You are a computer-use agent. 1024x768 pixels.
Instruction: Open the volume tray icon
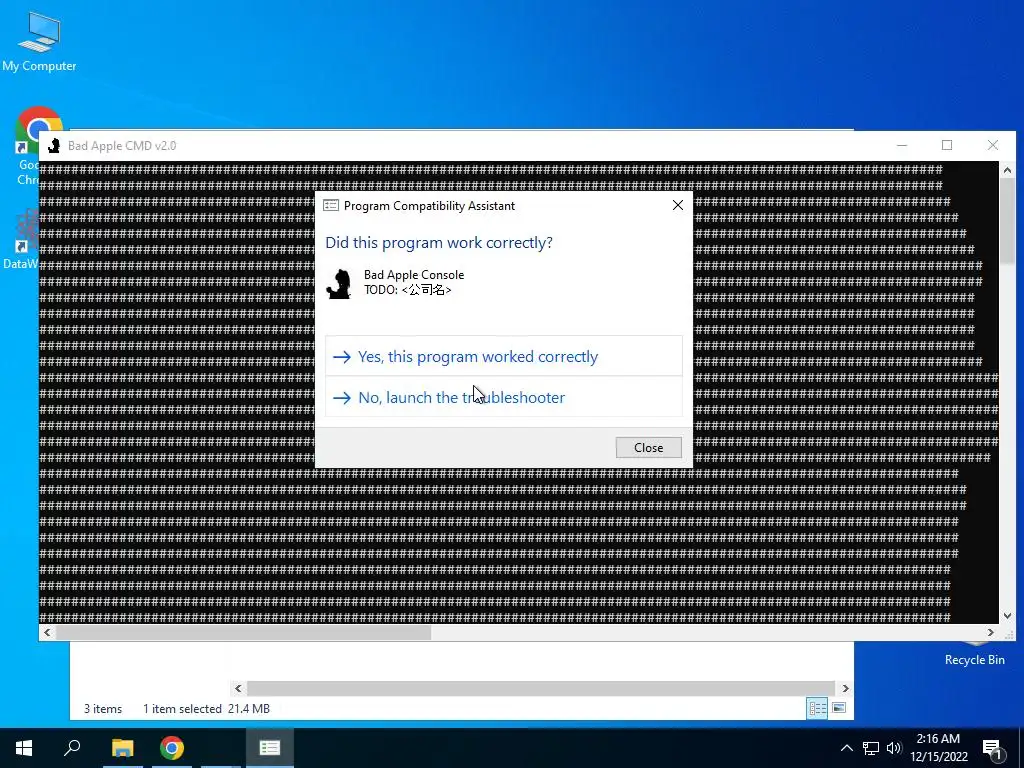(894, 748)
